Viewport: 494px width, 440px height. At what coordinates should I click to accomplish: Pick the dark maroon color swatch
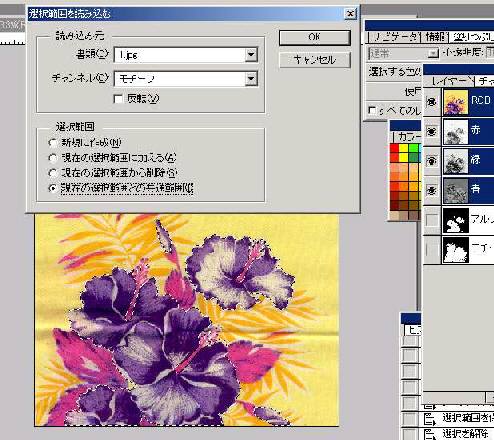(x=395, y=205)
